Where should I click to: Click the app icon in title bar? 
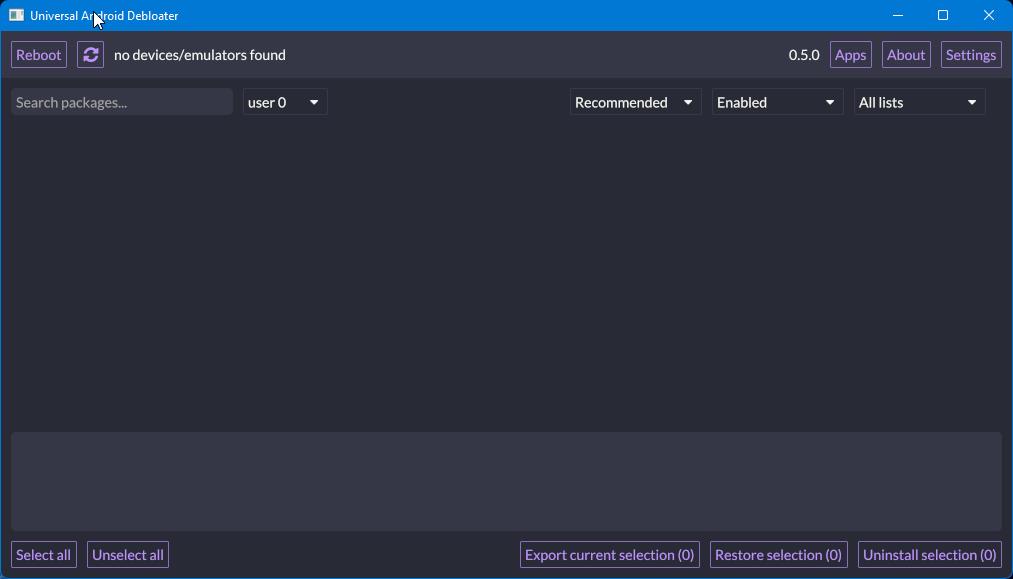16,15
